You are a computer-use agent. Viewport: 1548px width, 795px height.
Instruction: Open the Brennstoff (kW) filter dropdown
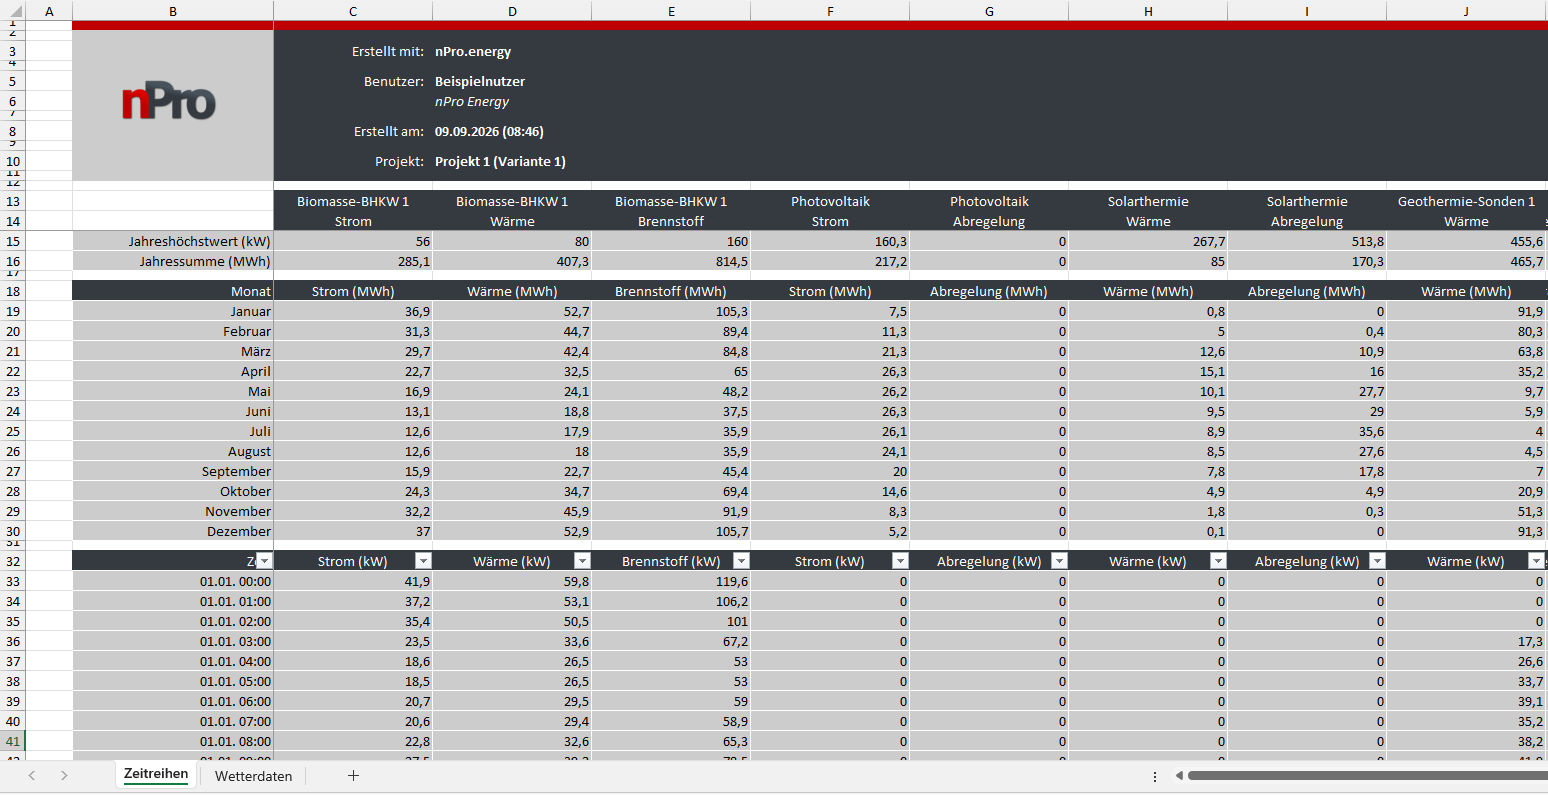coord(741,561)
